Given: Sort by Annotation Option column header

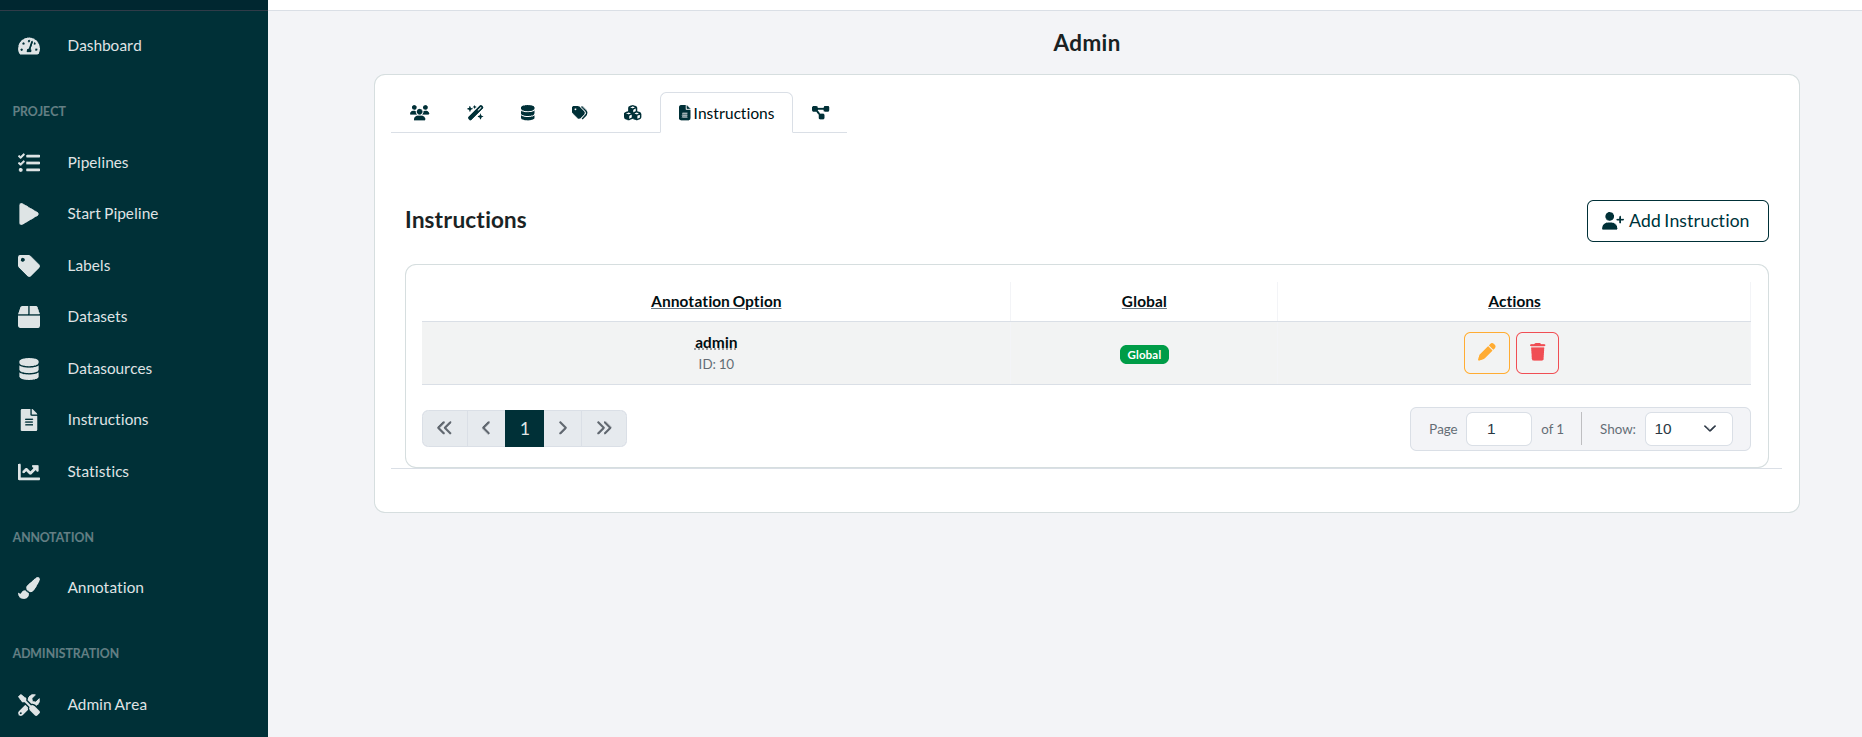Looking at the screenshot, I should [715, 302].
